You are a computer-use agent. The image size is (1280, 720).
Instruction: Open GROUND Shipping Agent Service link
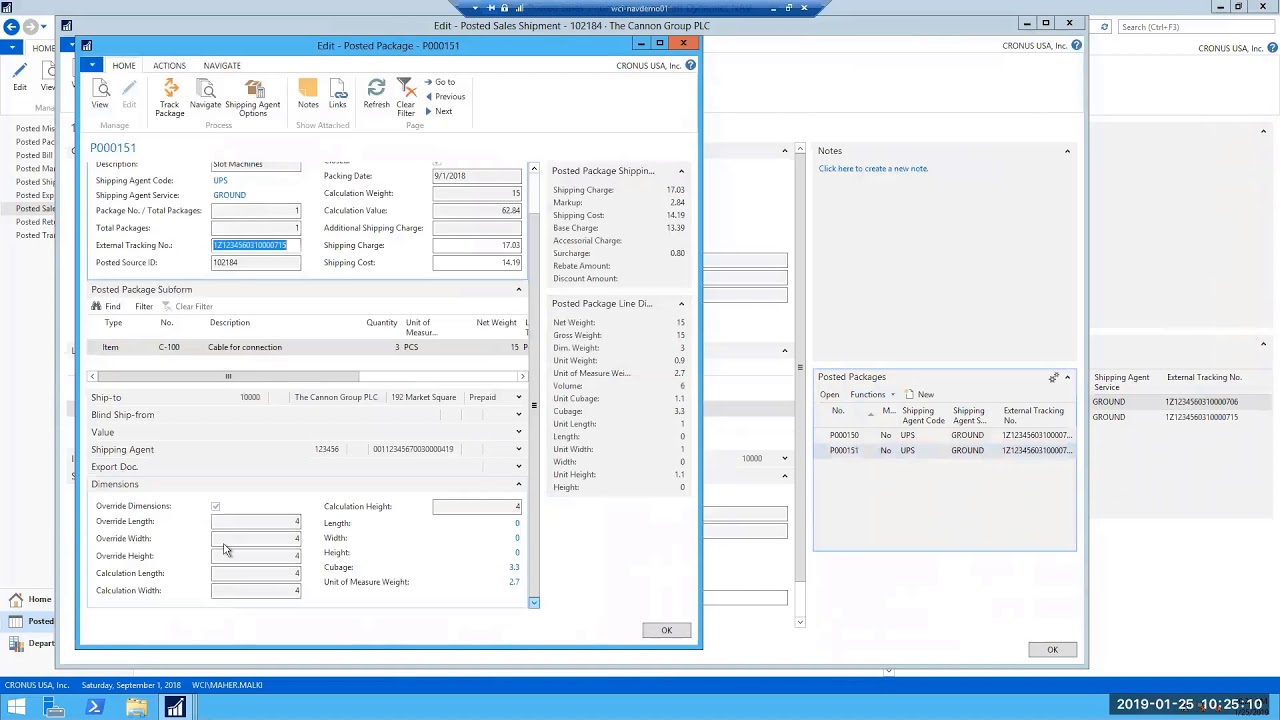coord(229,195)
